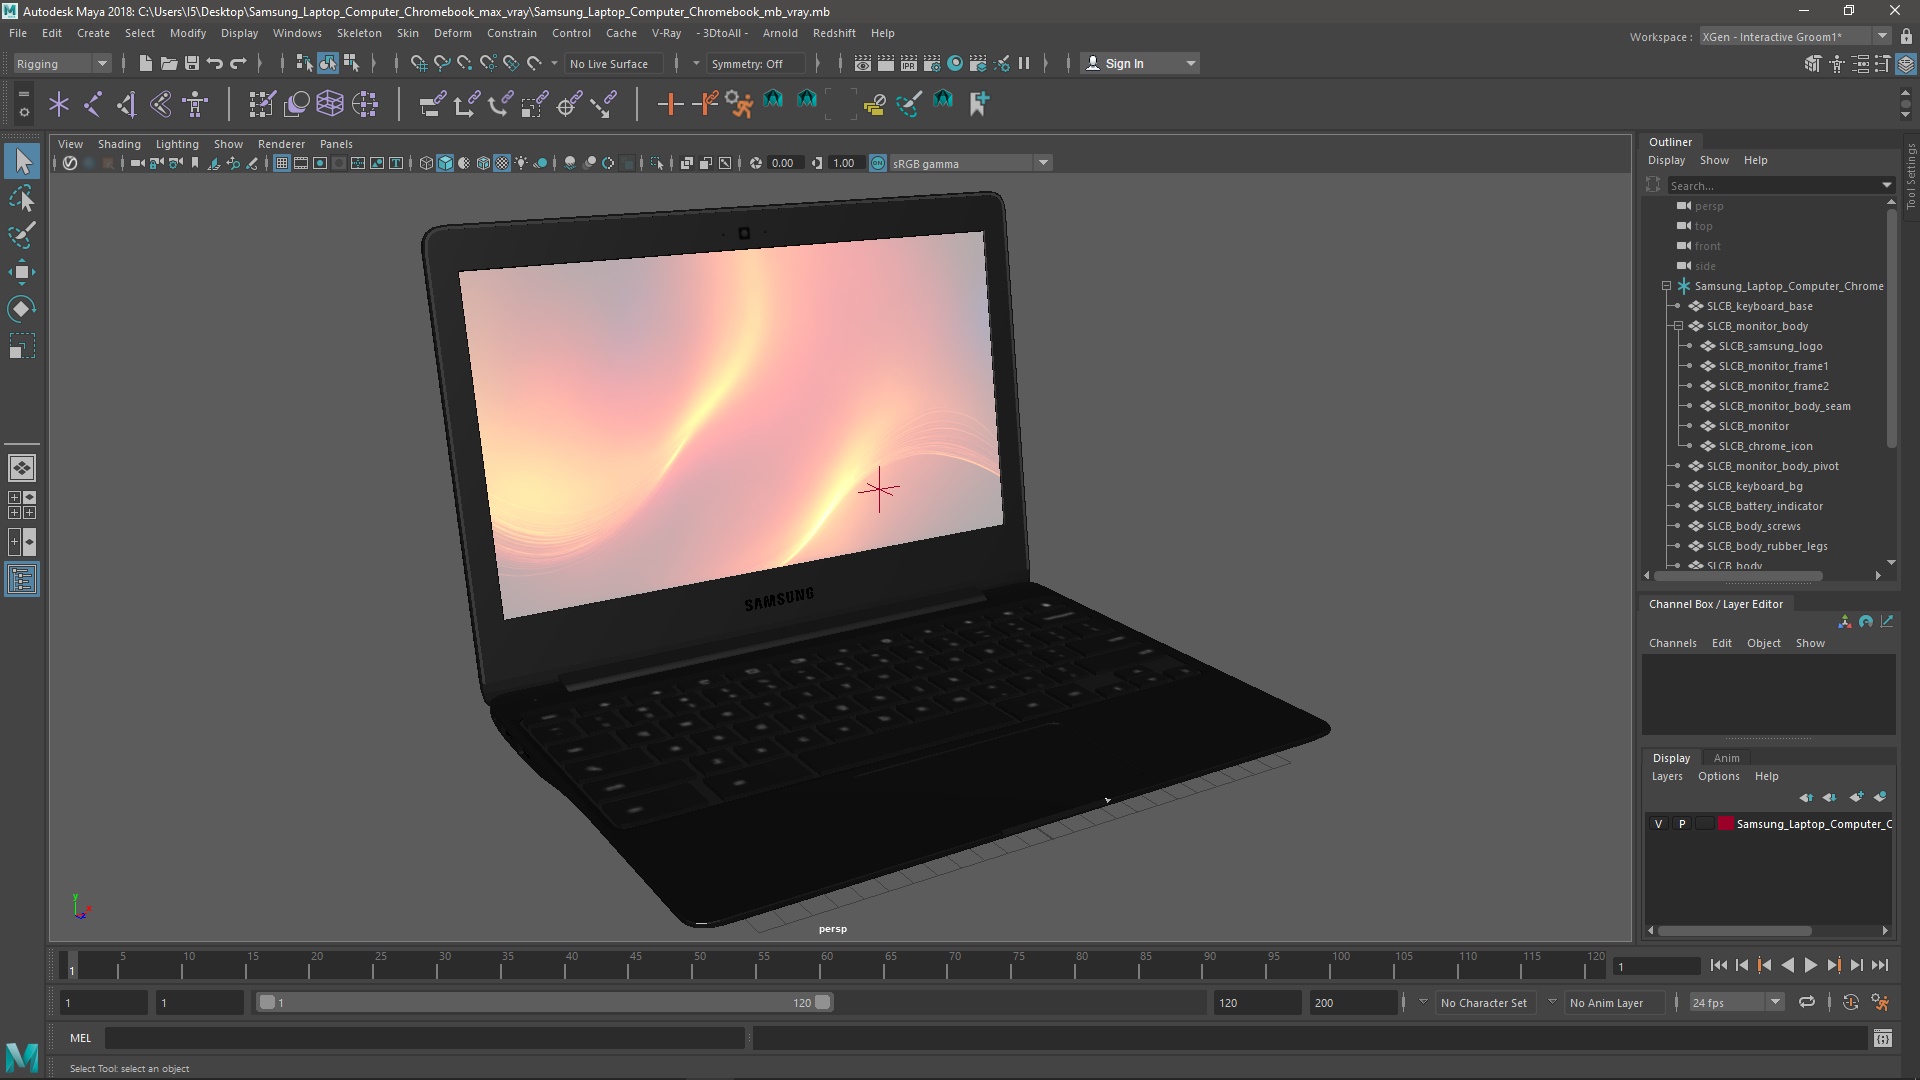1920x1080 pixels.
Task: Switch to the Anim layer tab
Action: pos(1726,758)
